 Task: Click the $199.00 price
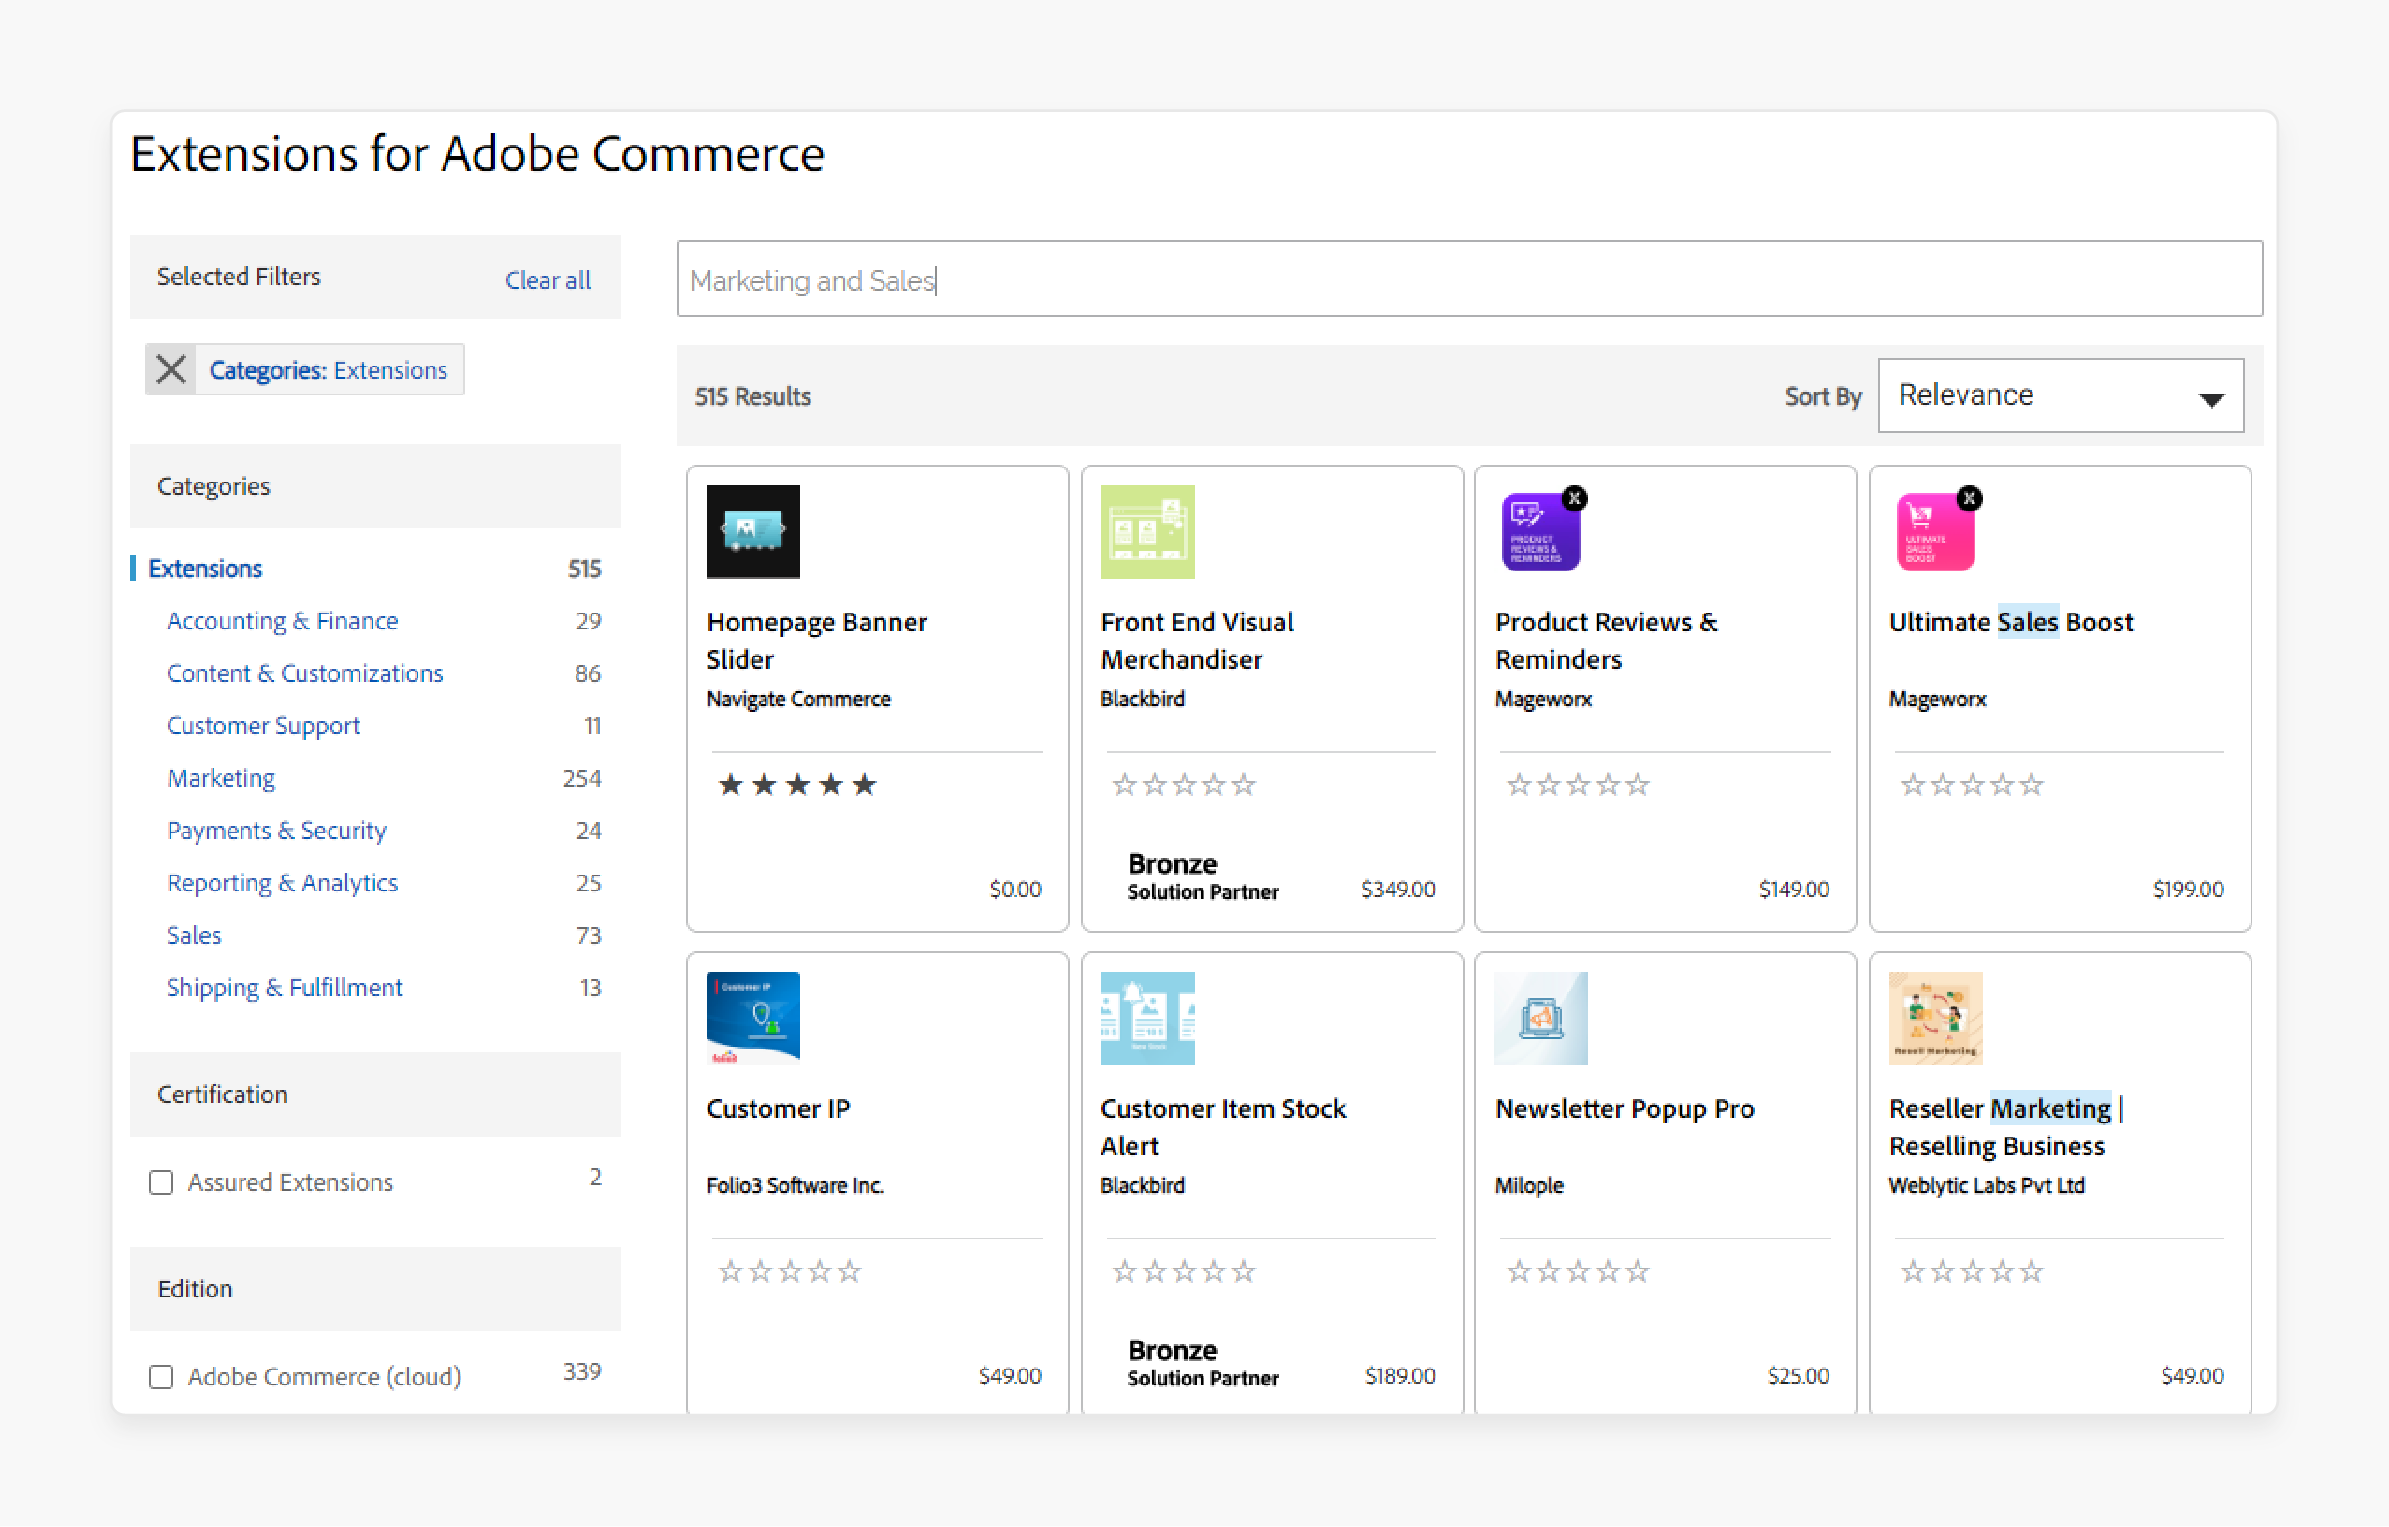click(2188, 890)
